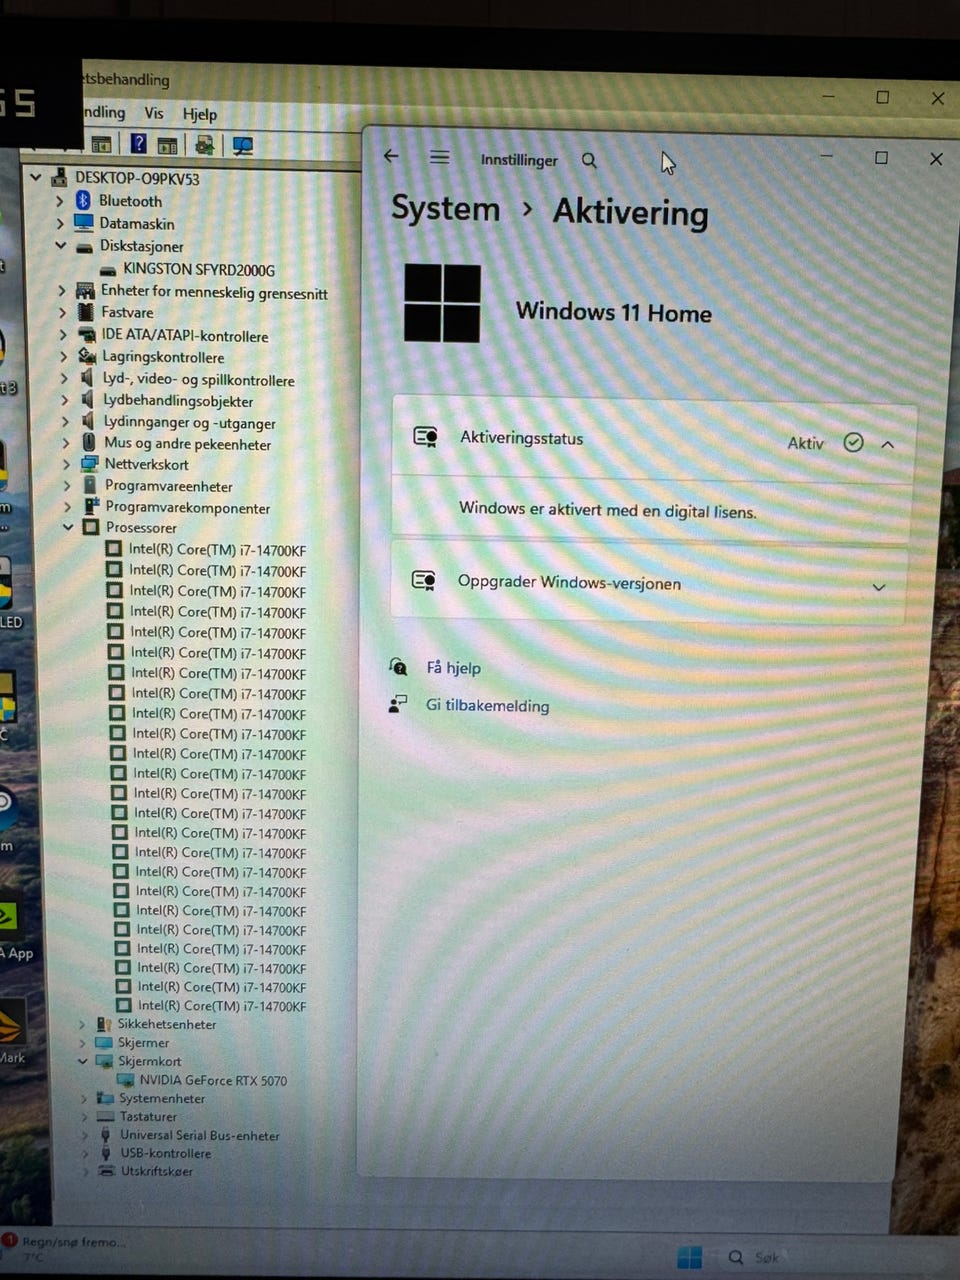Open the Settings hamburger navigation menu
This screenshot has width=960, height=1280.
coord(440,157)
